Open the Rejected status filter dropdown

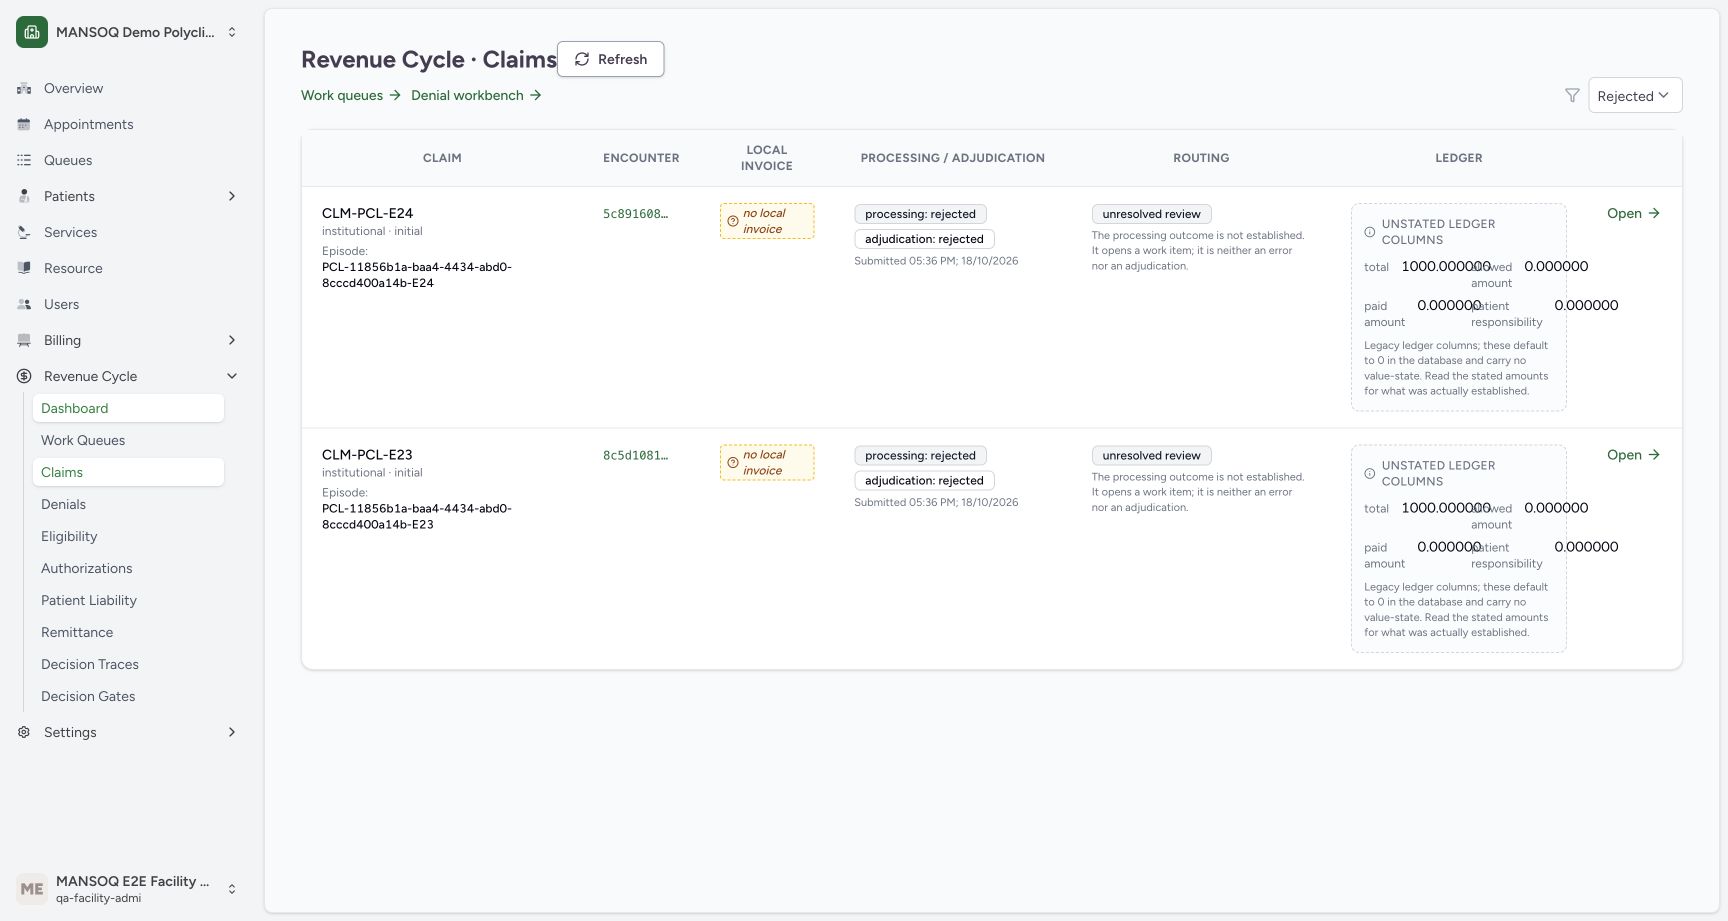tap(1635, 95)
